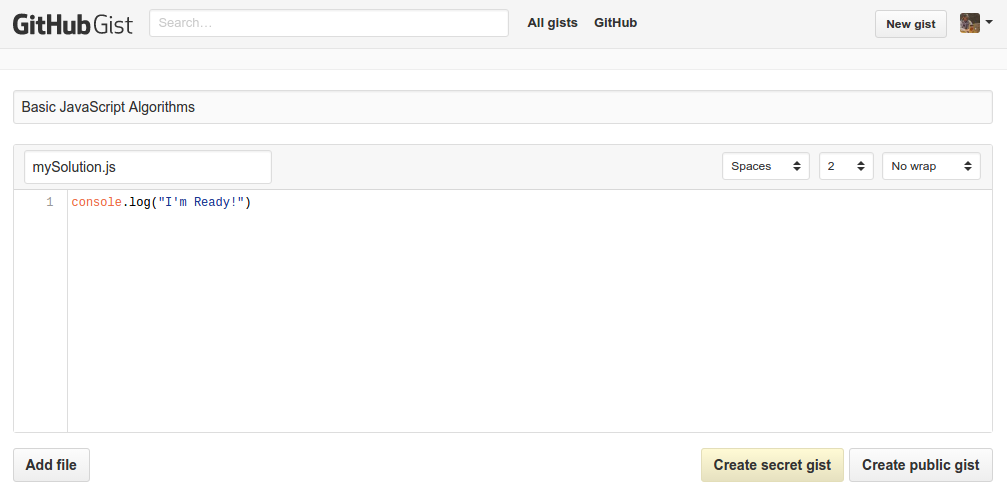Open the No wrap mode dropdown
Viewport: 1007px width, 499px height.
click(x=930, y=166)
